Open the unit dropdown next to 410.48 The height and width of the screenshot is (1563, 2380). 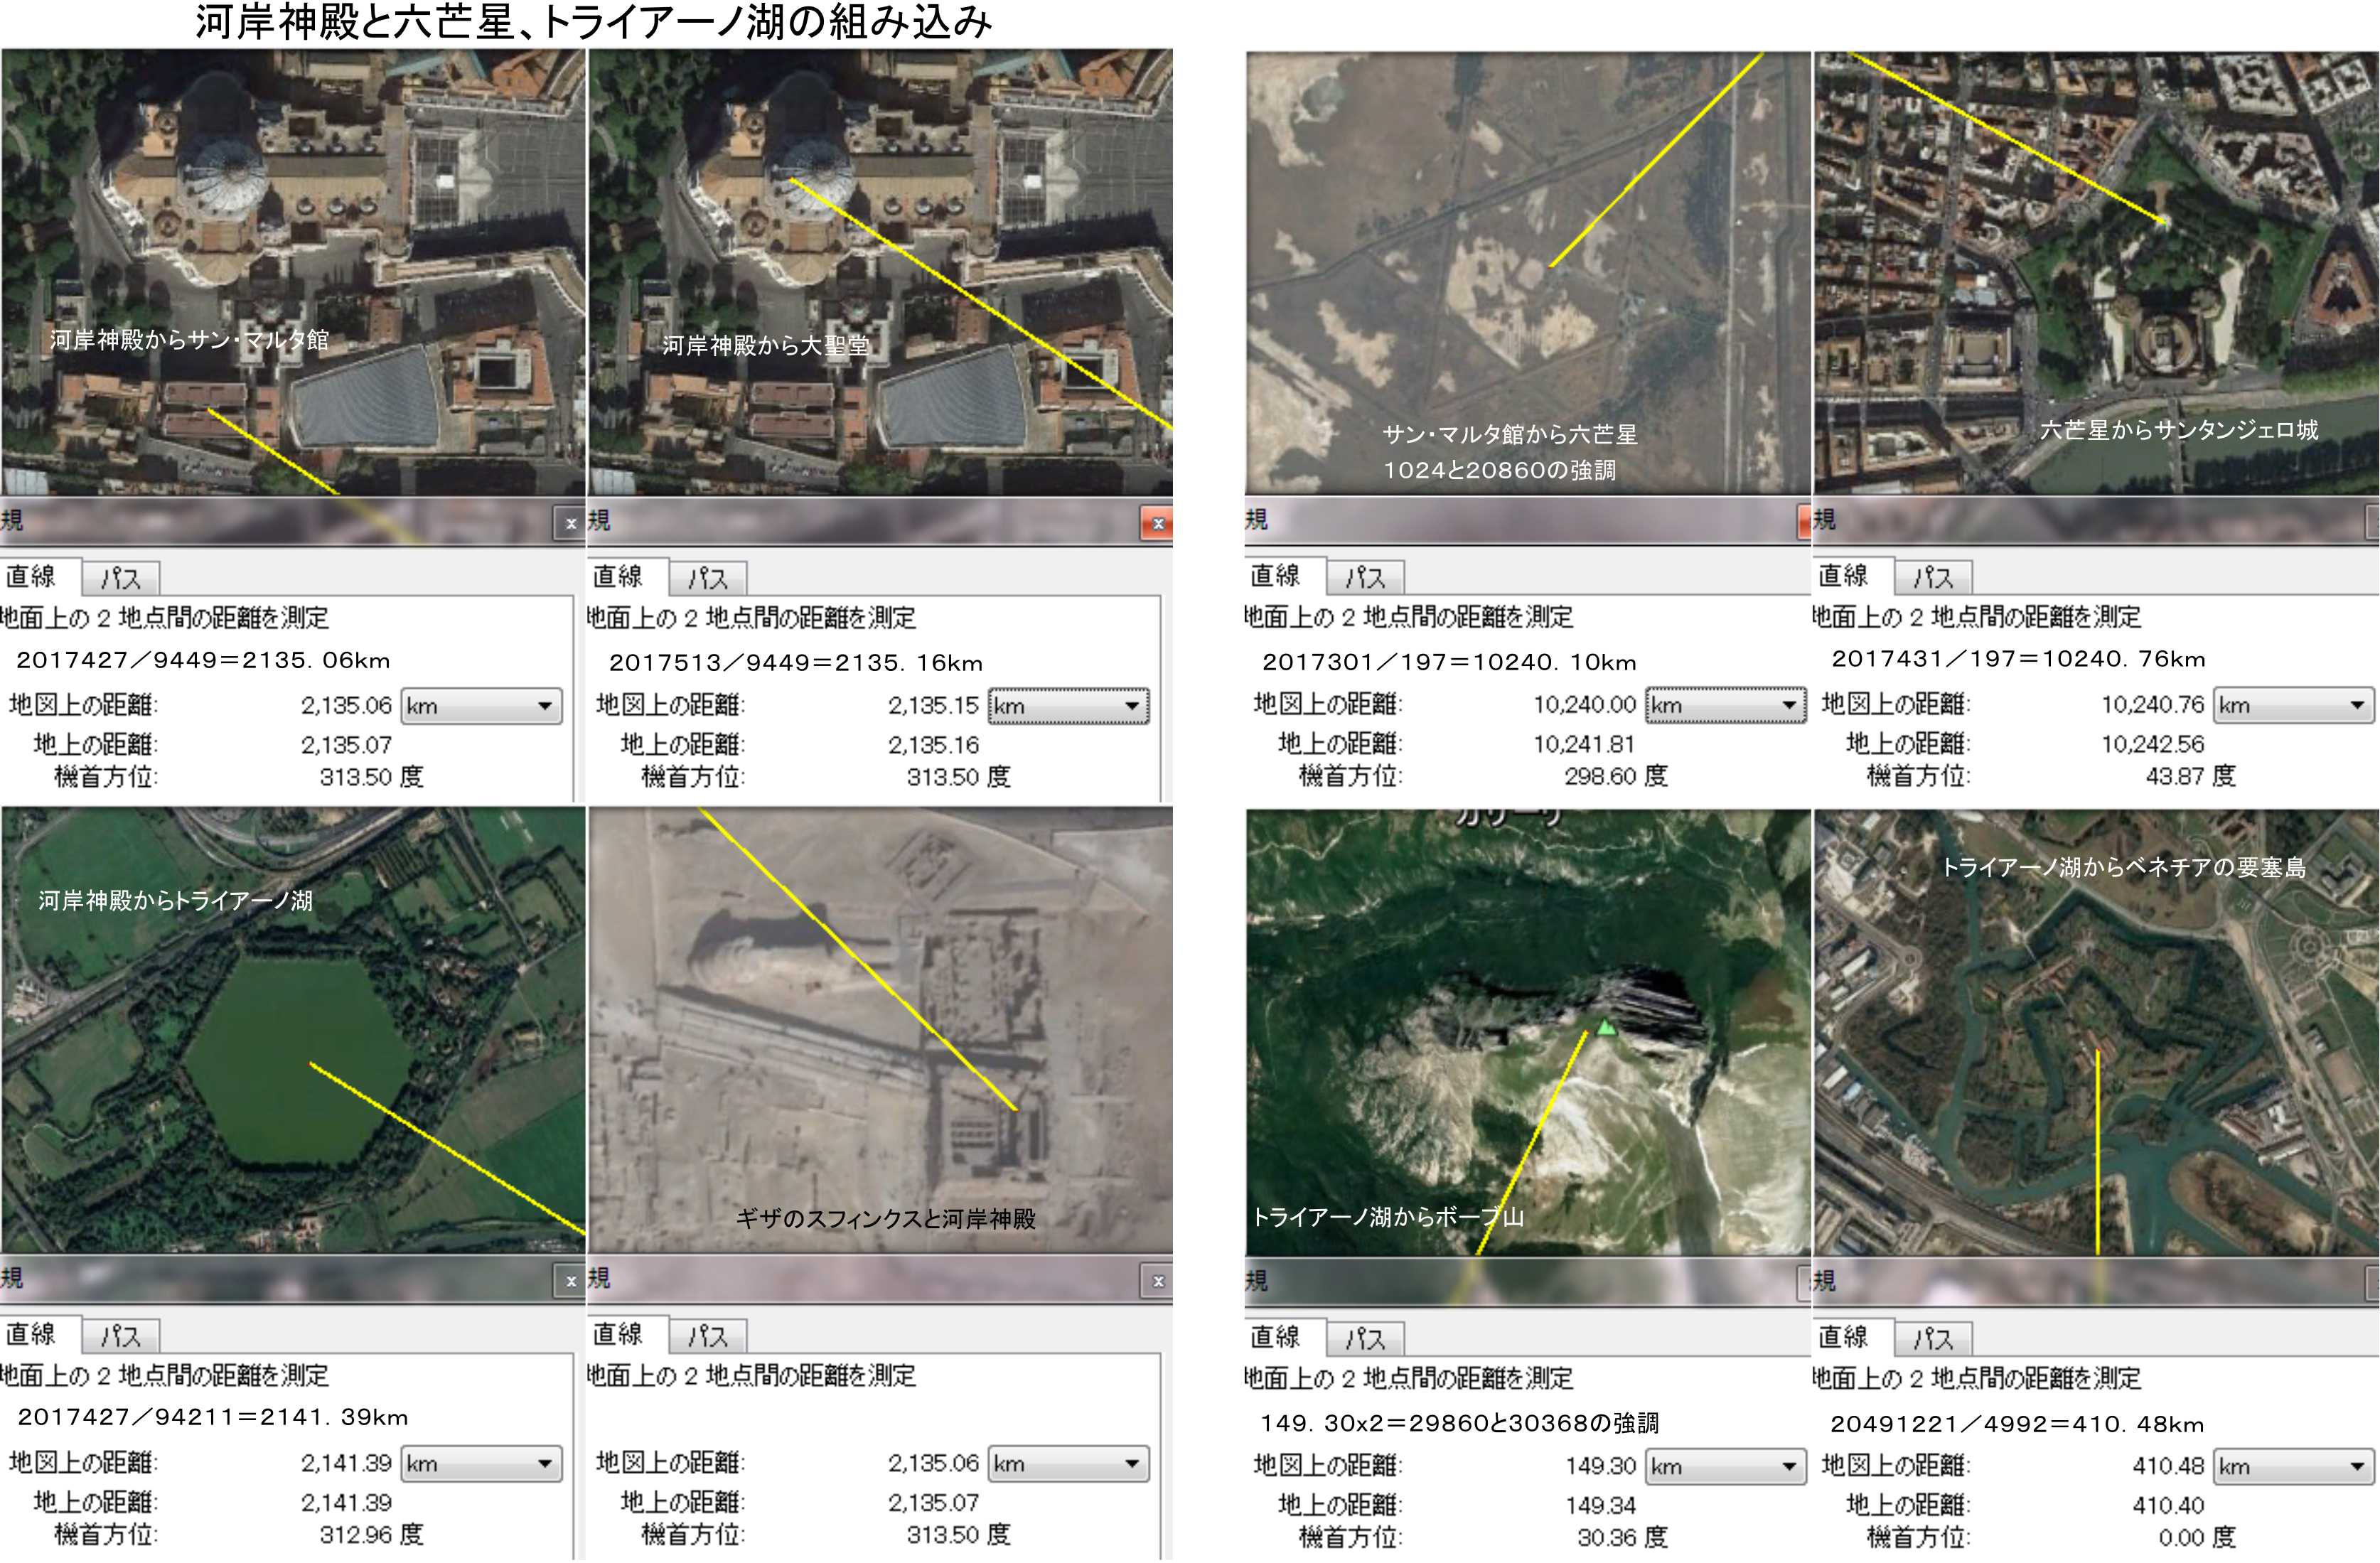(2293, 1466)
